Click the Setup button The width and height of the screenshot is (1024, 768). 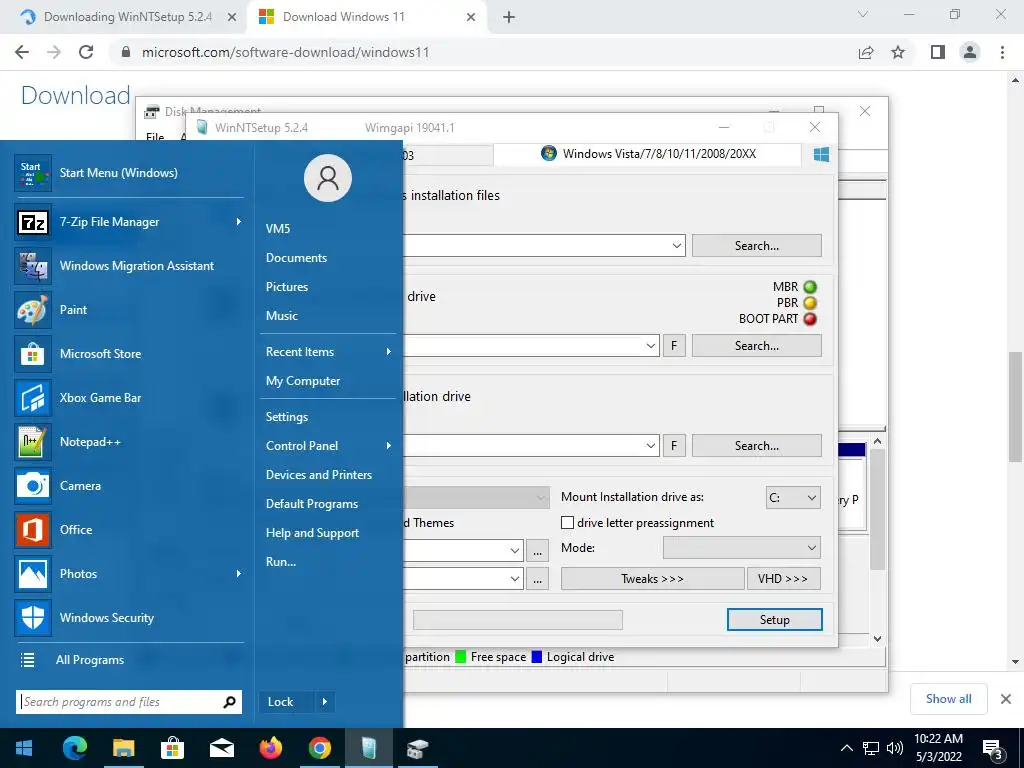pyautogui.click(x=775, y=620)
